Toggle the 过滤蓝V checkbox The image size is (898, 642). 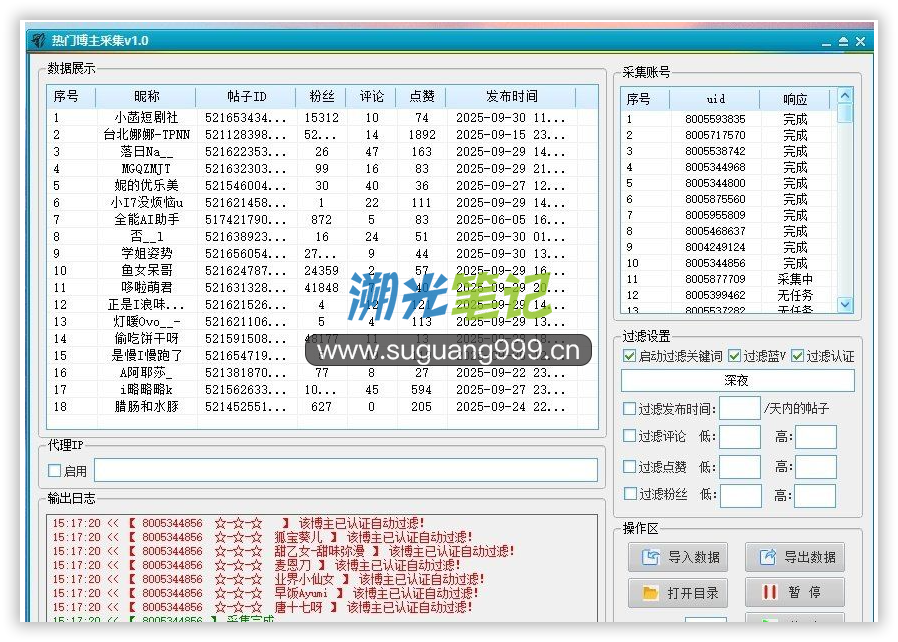(734, 356)
